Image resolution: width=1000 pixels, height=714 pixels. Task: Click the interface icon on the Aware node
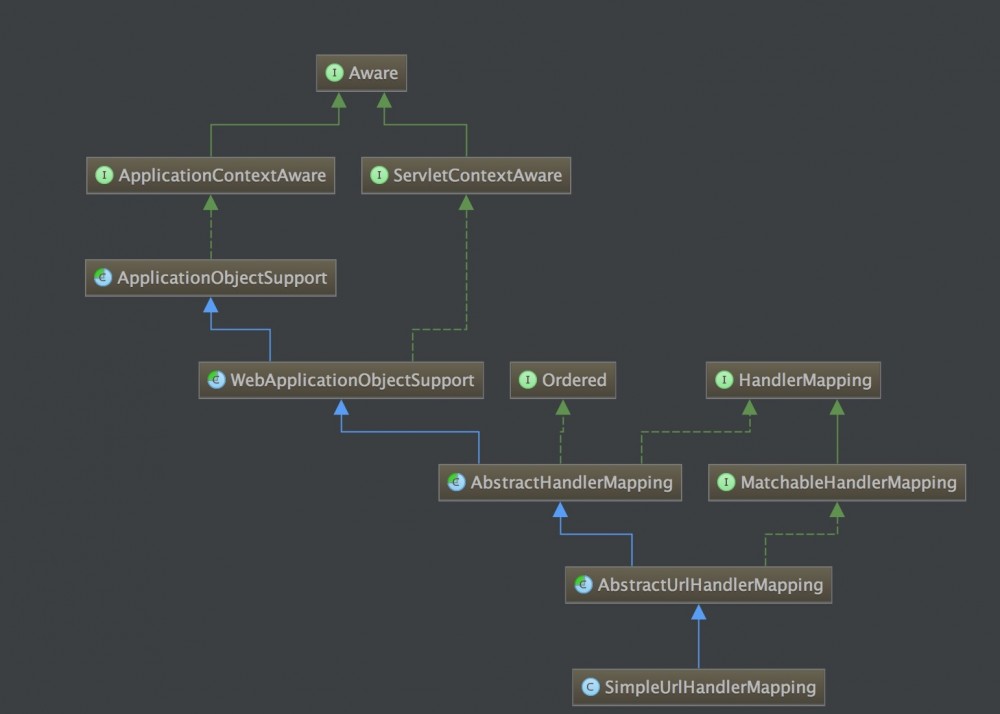coord(333,72)
